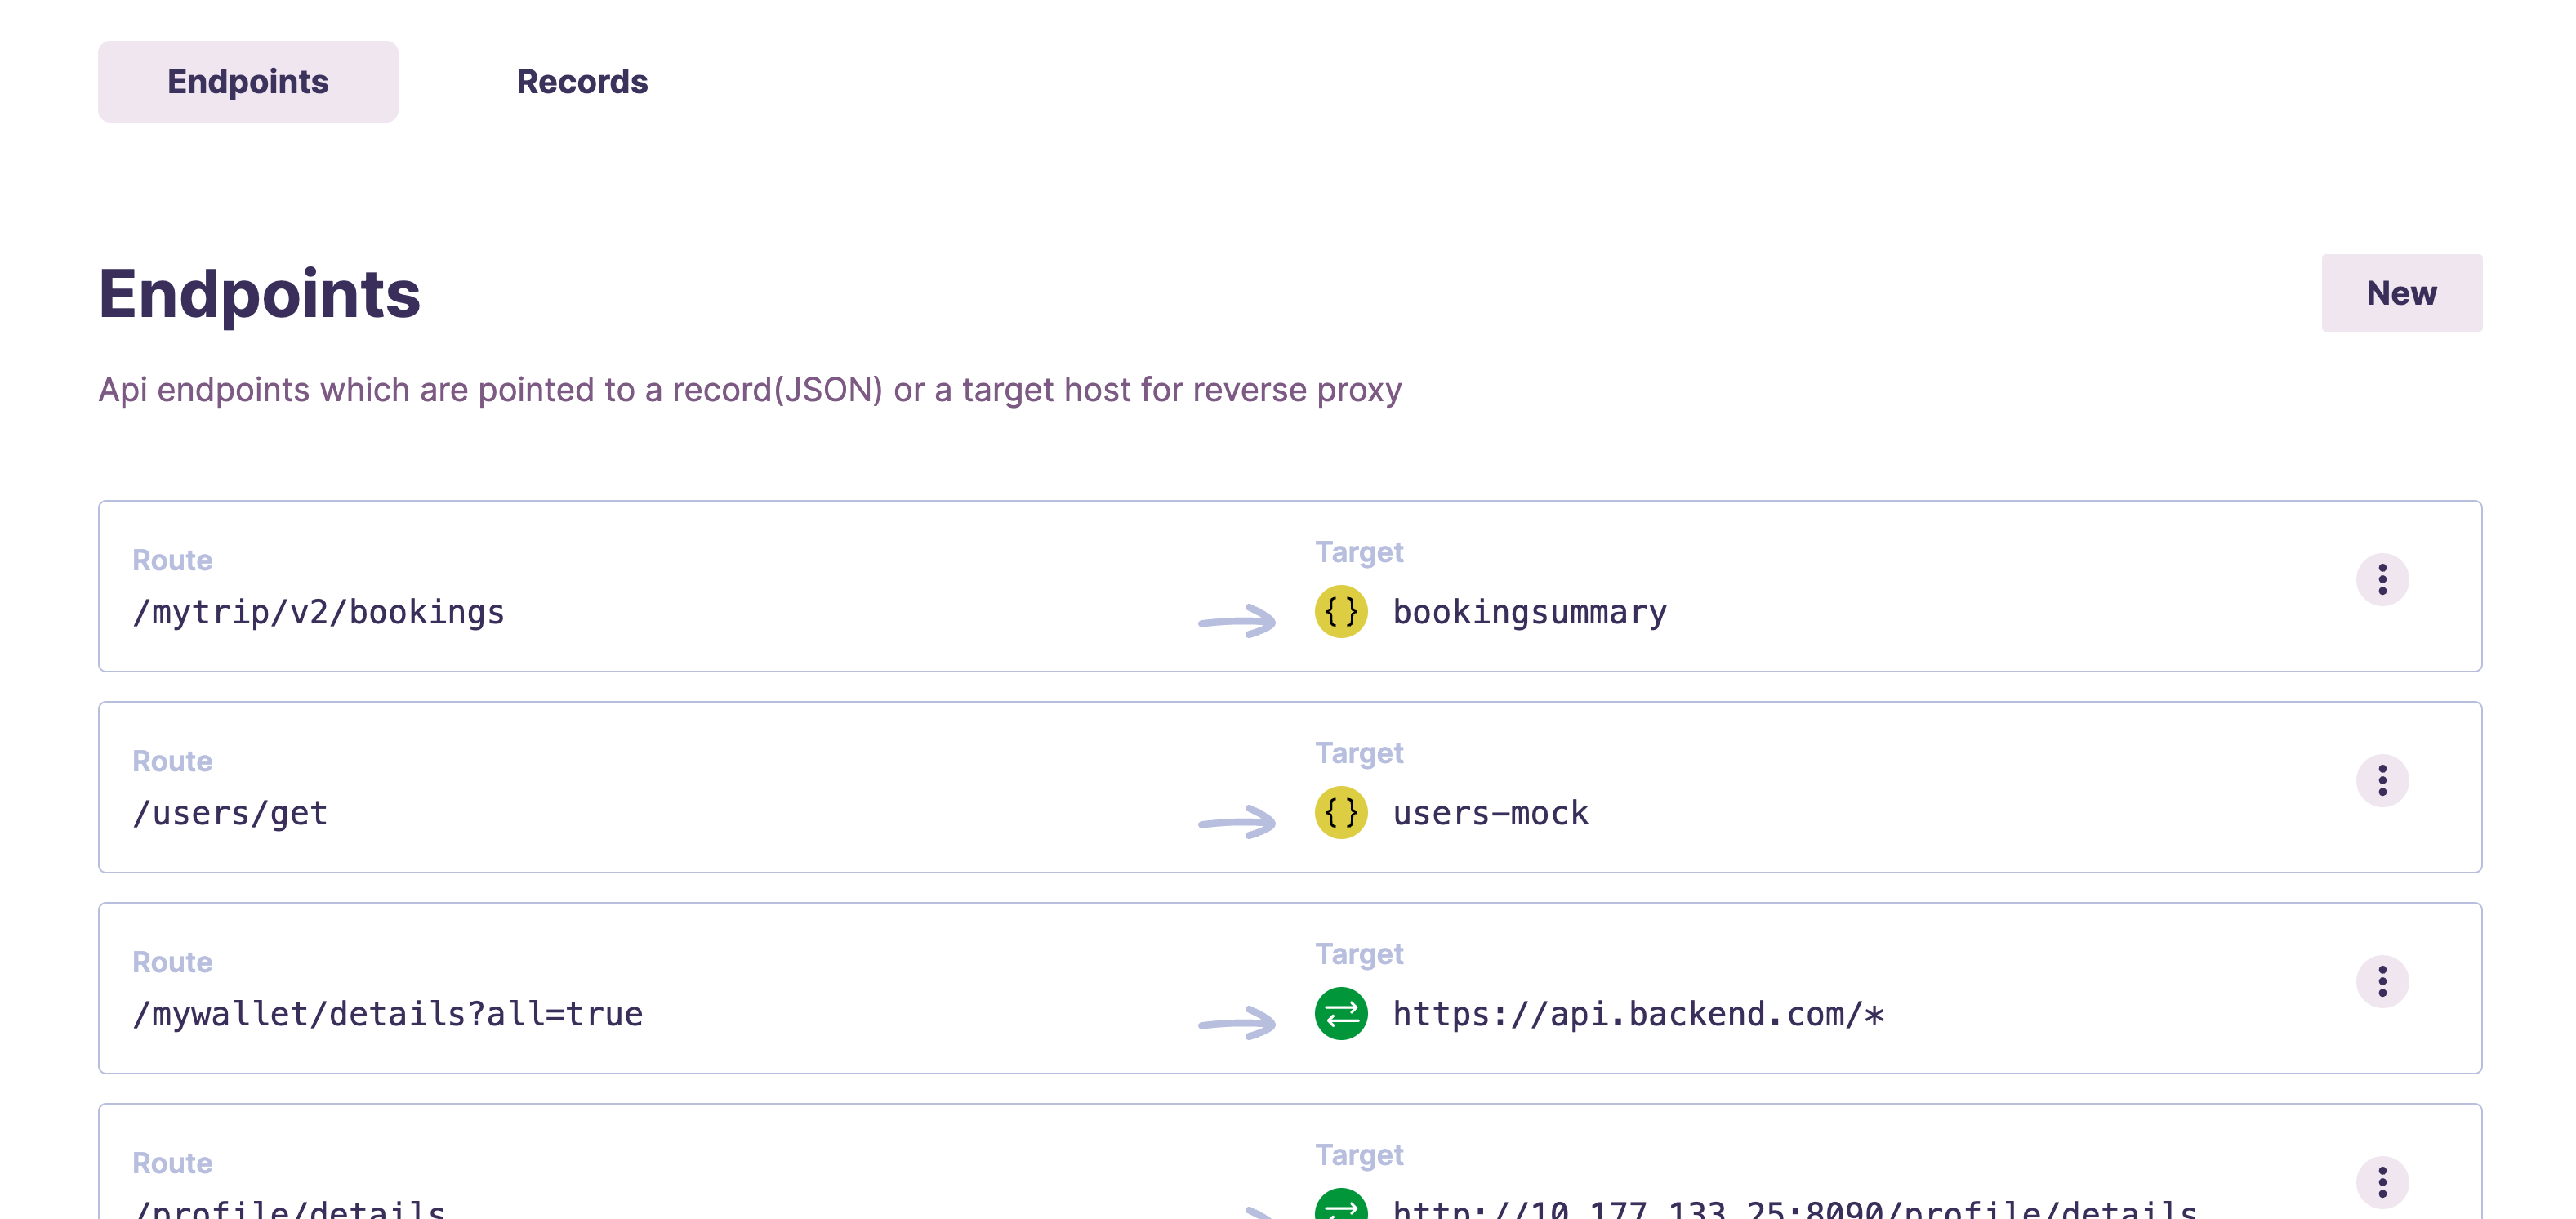Click arrow next to /mytrip/v2/bookings route
Screen dimensions: 2576x1219
coord(1237,621)
